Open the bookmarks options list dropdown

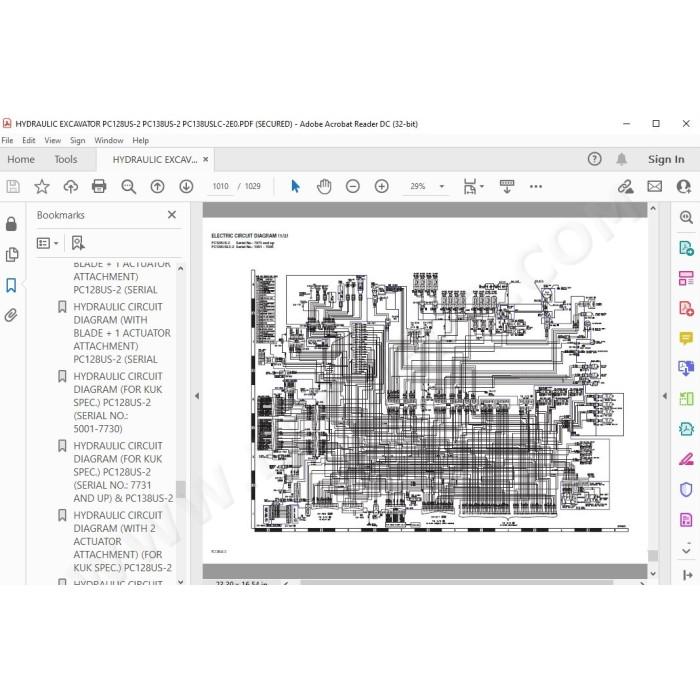pyautogui.click(x=47, y=243)
